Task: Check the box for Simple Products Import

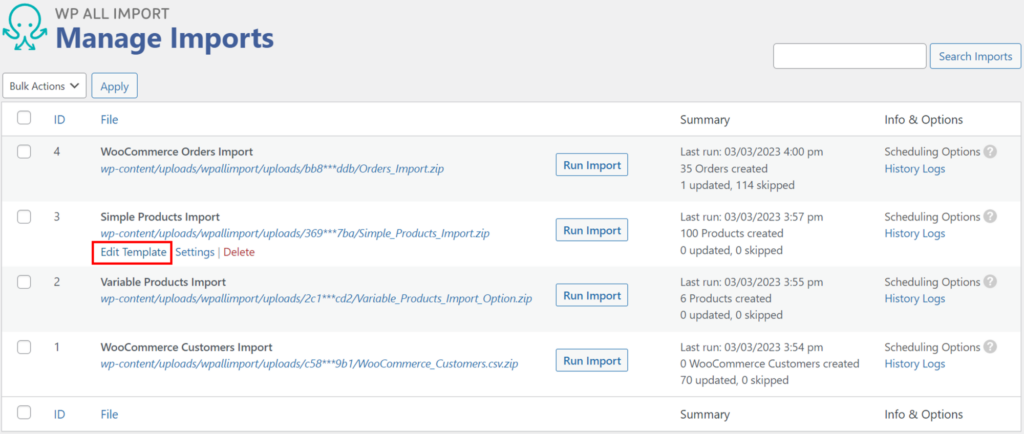Action: click(x=24, y=217)
